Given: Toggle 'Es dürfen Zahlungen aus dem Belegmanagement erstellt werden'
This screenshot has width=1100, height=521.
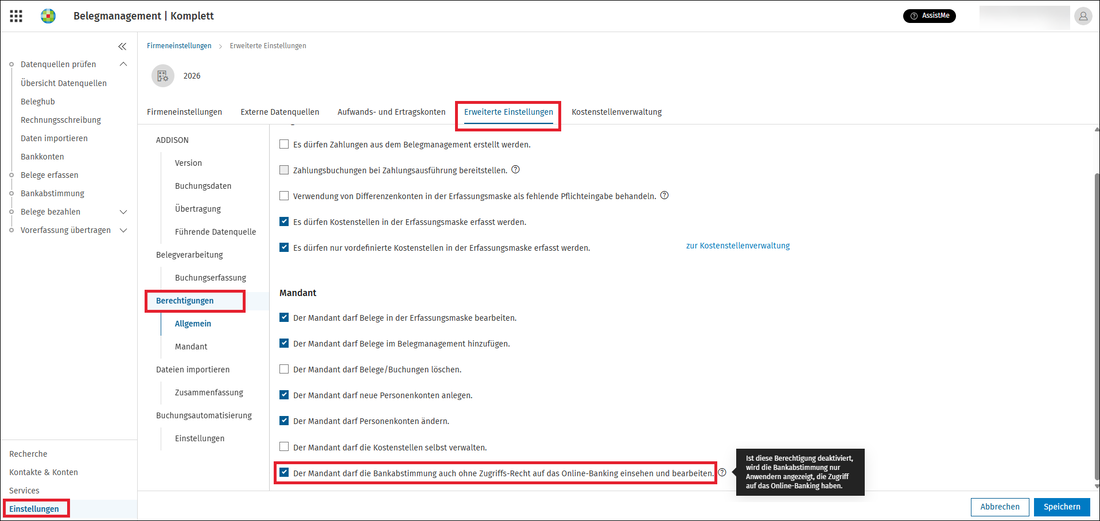Looking at the screenshot, I should [x=284, y=144].
